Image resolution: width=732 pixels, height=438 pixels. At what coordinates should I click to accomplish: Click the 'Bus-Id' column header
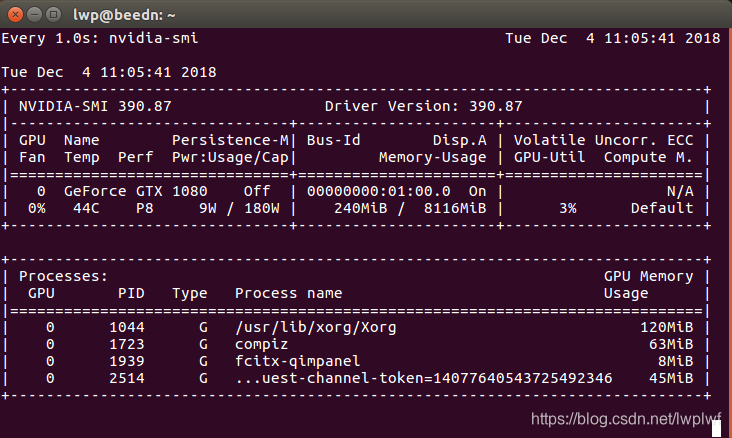point(333,140)
